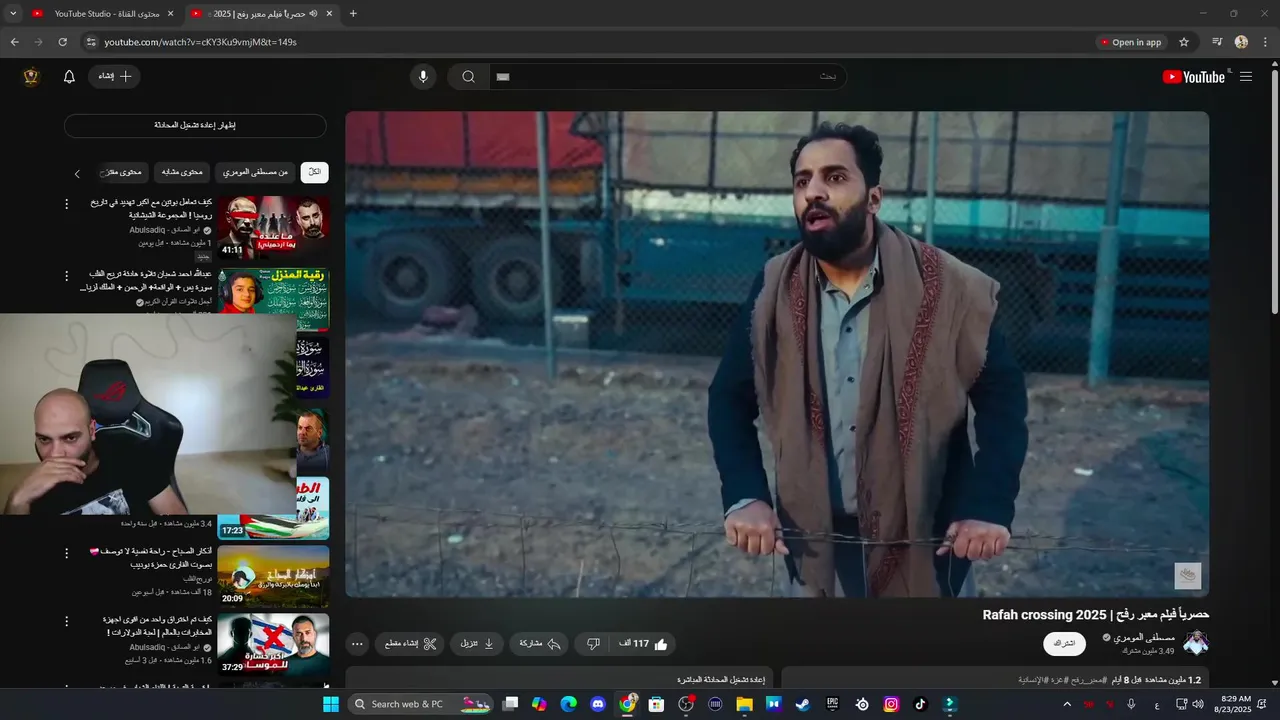
Task: Click the اشتراك subscribe button
Action: (1064, 643)
